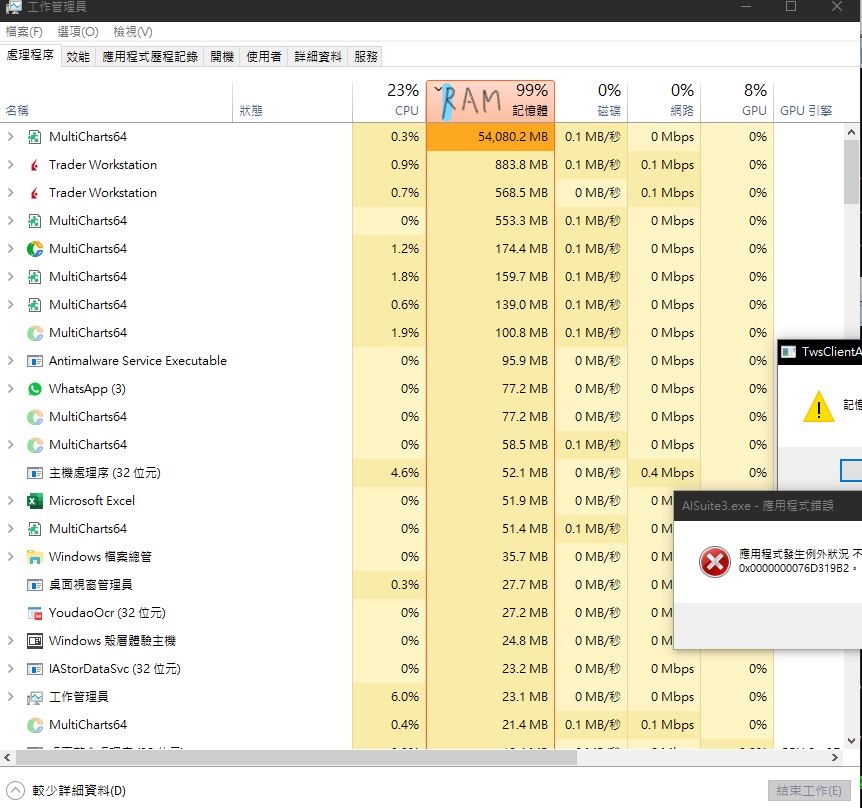Click the MultiCharts64 icon using 54,080.2 MB
This screenshot has height=808, width=862.
[34, 137]
